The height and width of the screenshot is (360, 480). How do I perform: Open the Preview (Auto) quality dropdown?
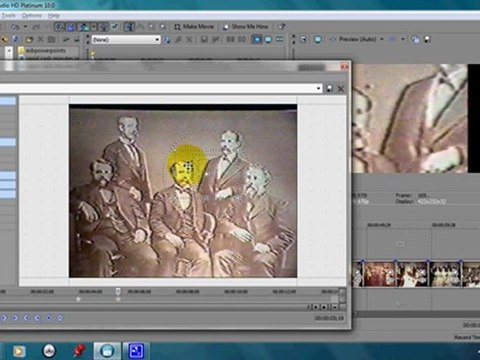[382, 39]
